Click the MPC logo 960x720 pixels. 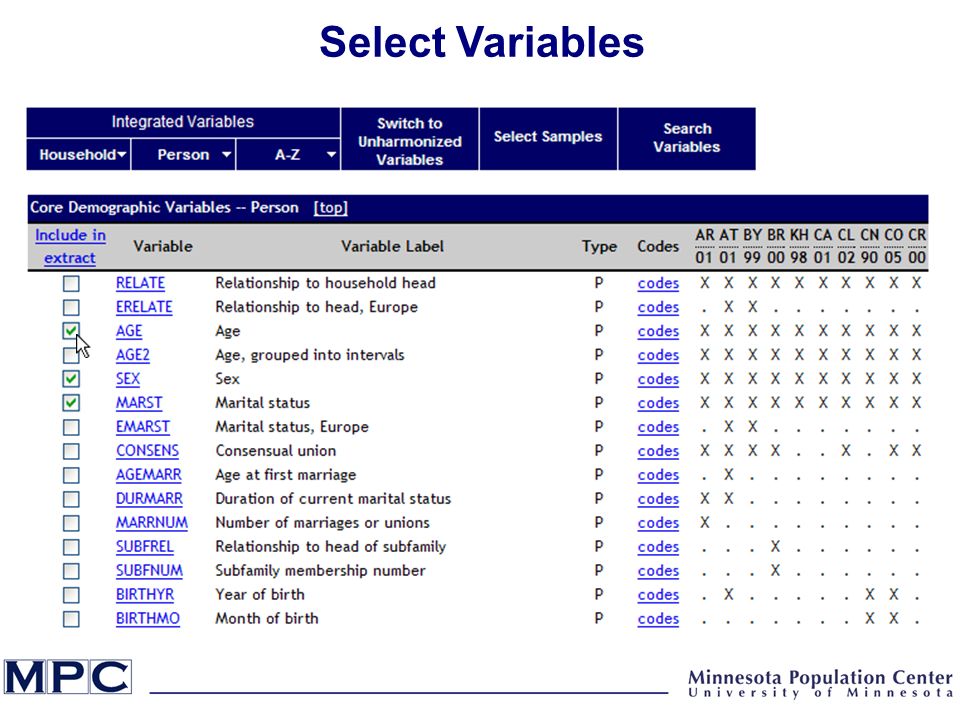67,677
